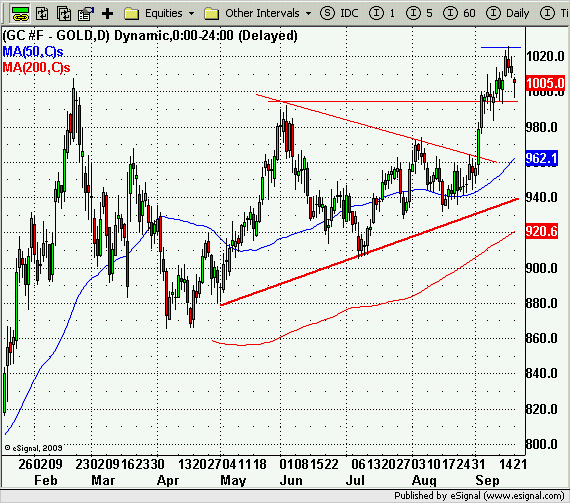Viewport: 570px width, 503px height.
Task: Click the black plus crosshair icon
Action: pyautogui.click(x=108, y=14)
